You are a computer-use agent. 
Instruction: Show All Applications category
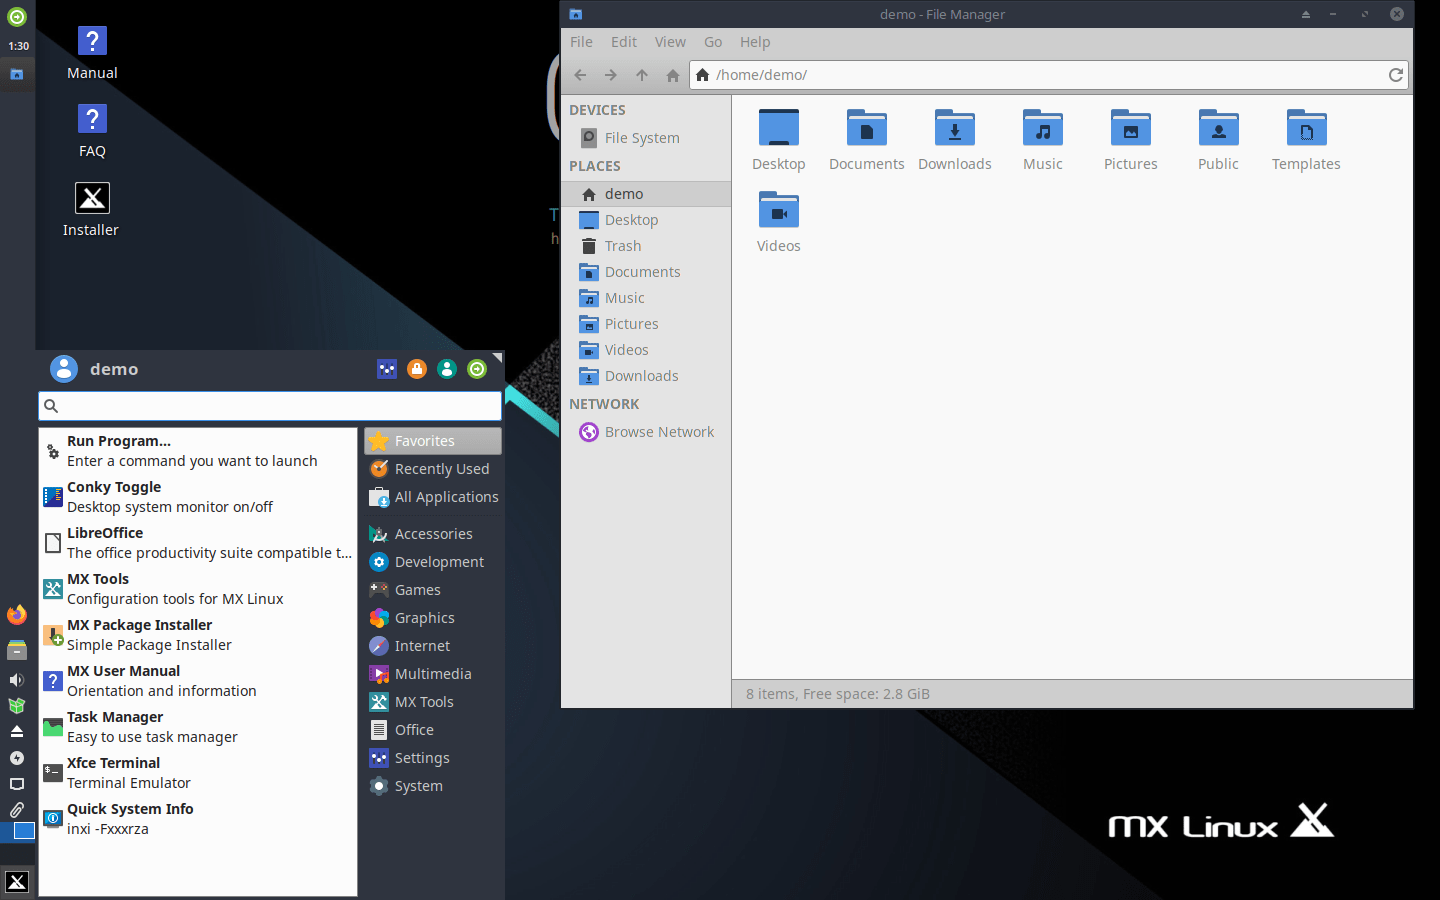(433, 497)
